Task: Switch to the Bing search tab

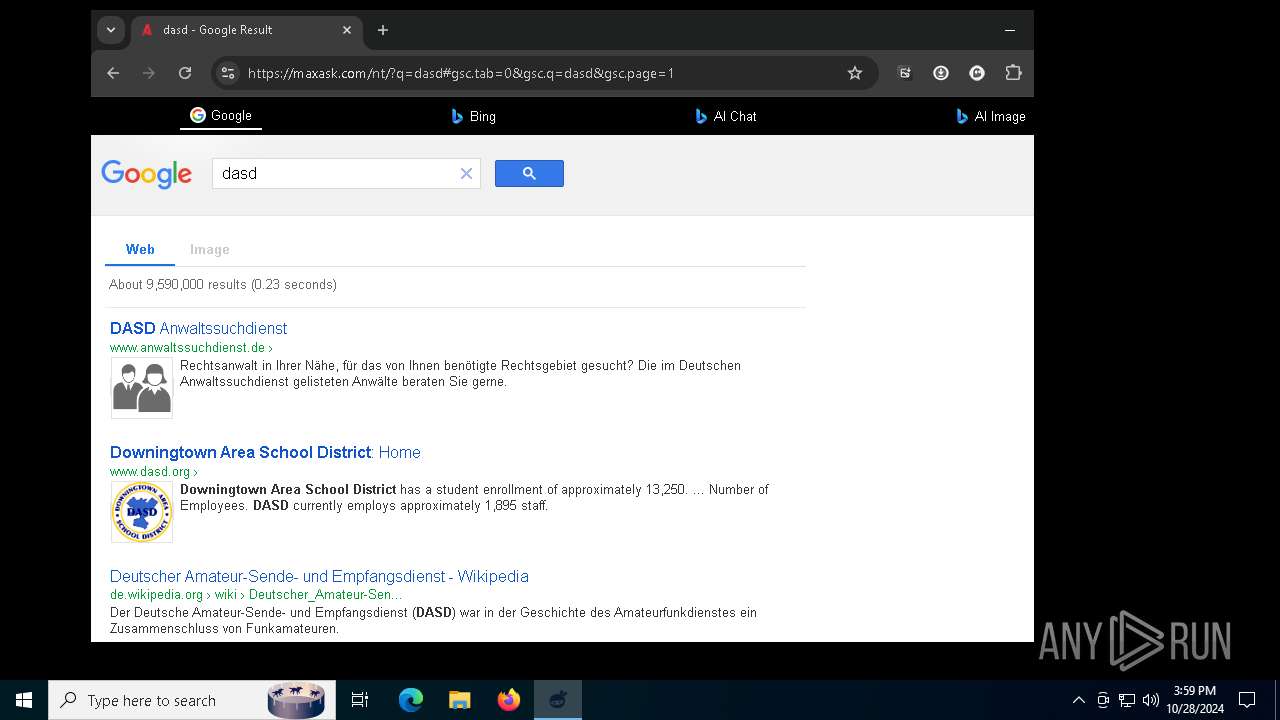Action: click(473, 116)
